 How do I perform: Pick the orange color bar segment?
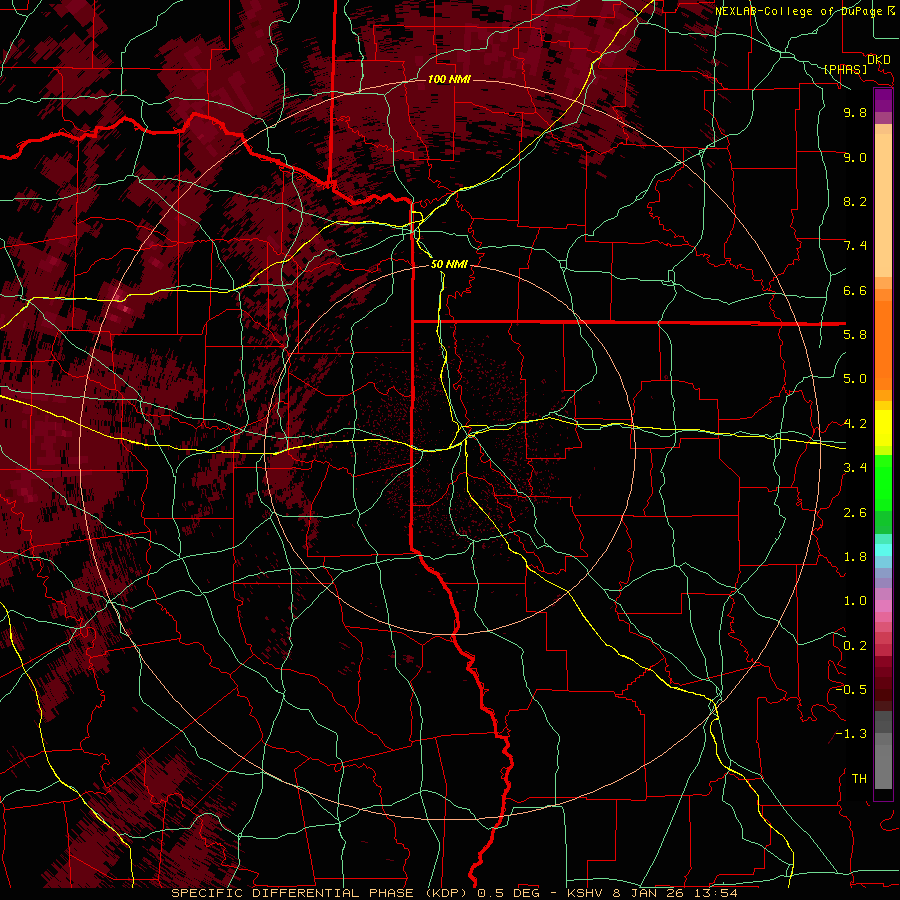883,344
